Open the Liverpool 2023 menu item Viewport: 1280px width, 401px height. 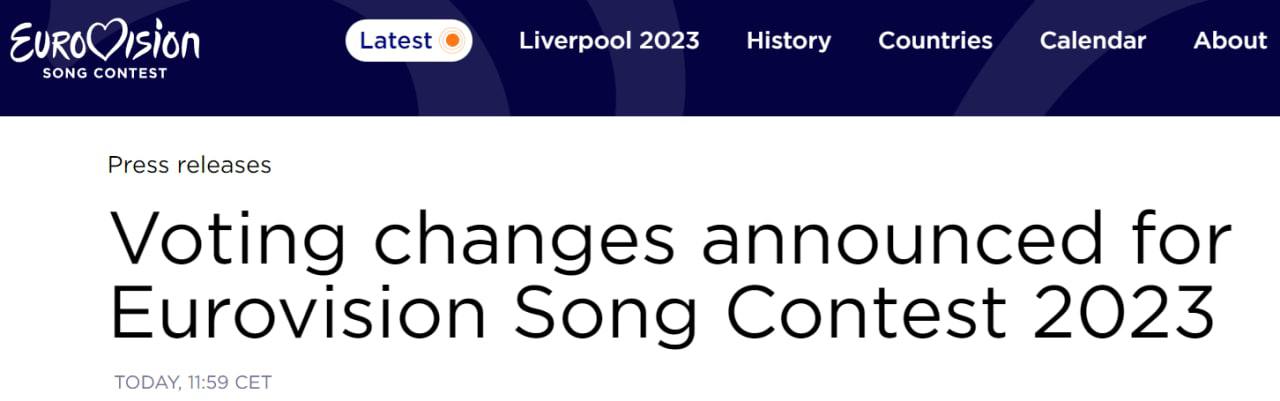coord(609,41)
